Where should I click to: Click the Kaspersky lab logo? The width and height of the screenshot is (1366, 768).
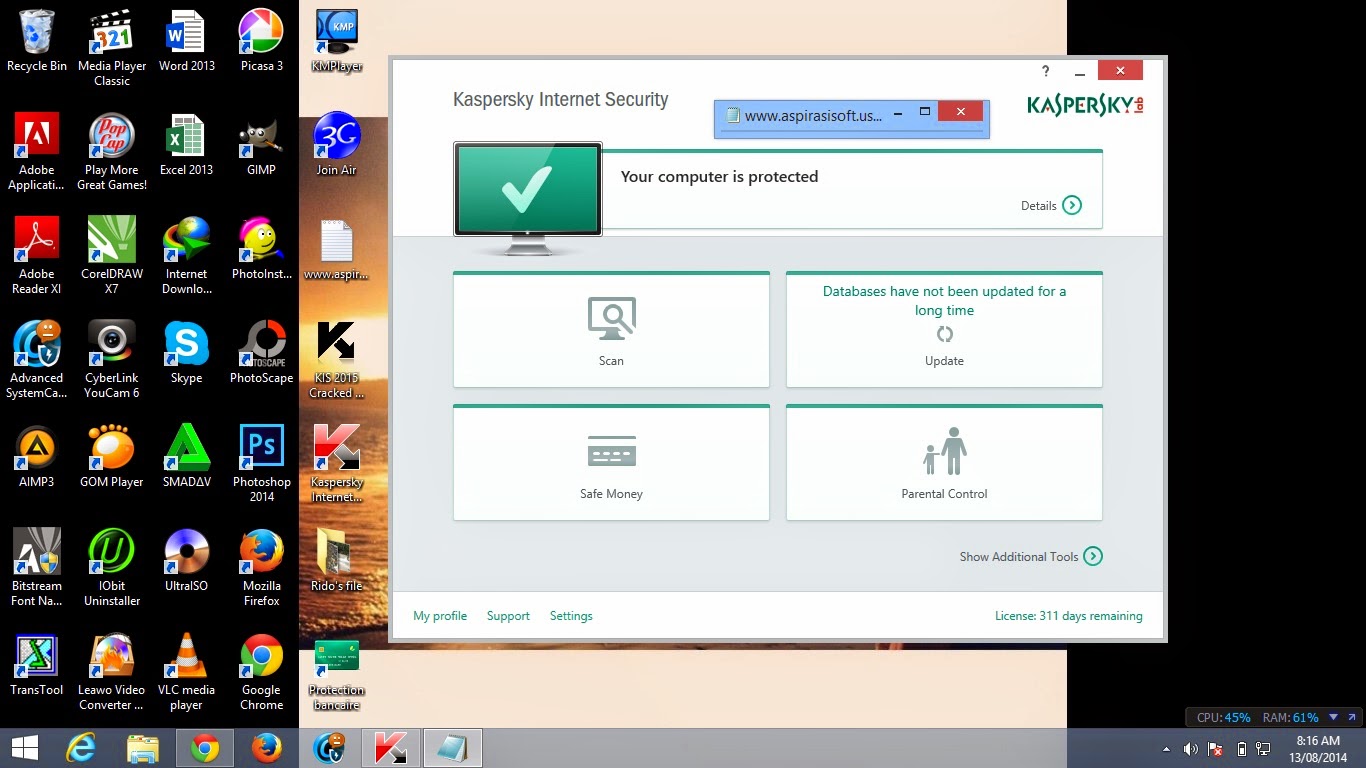point(1085,104)
